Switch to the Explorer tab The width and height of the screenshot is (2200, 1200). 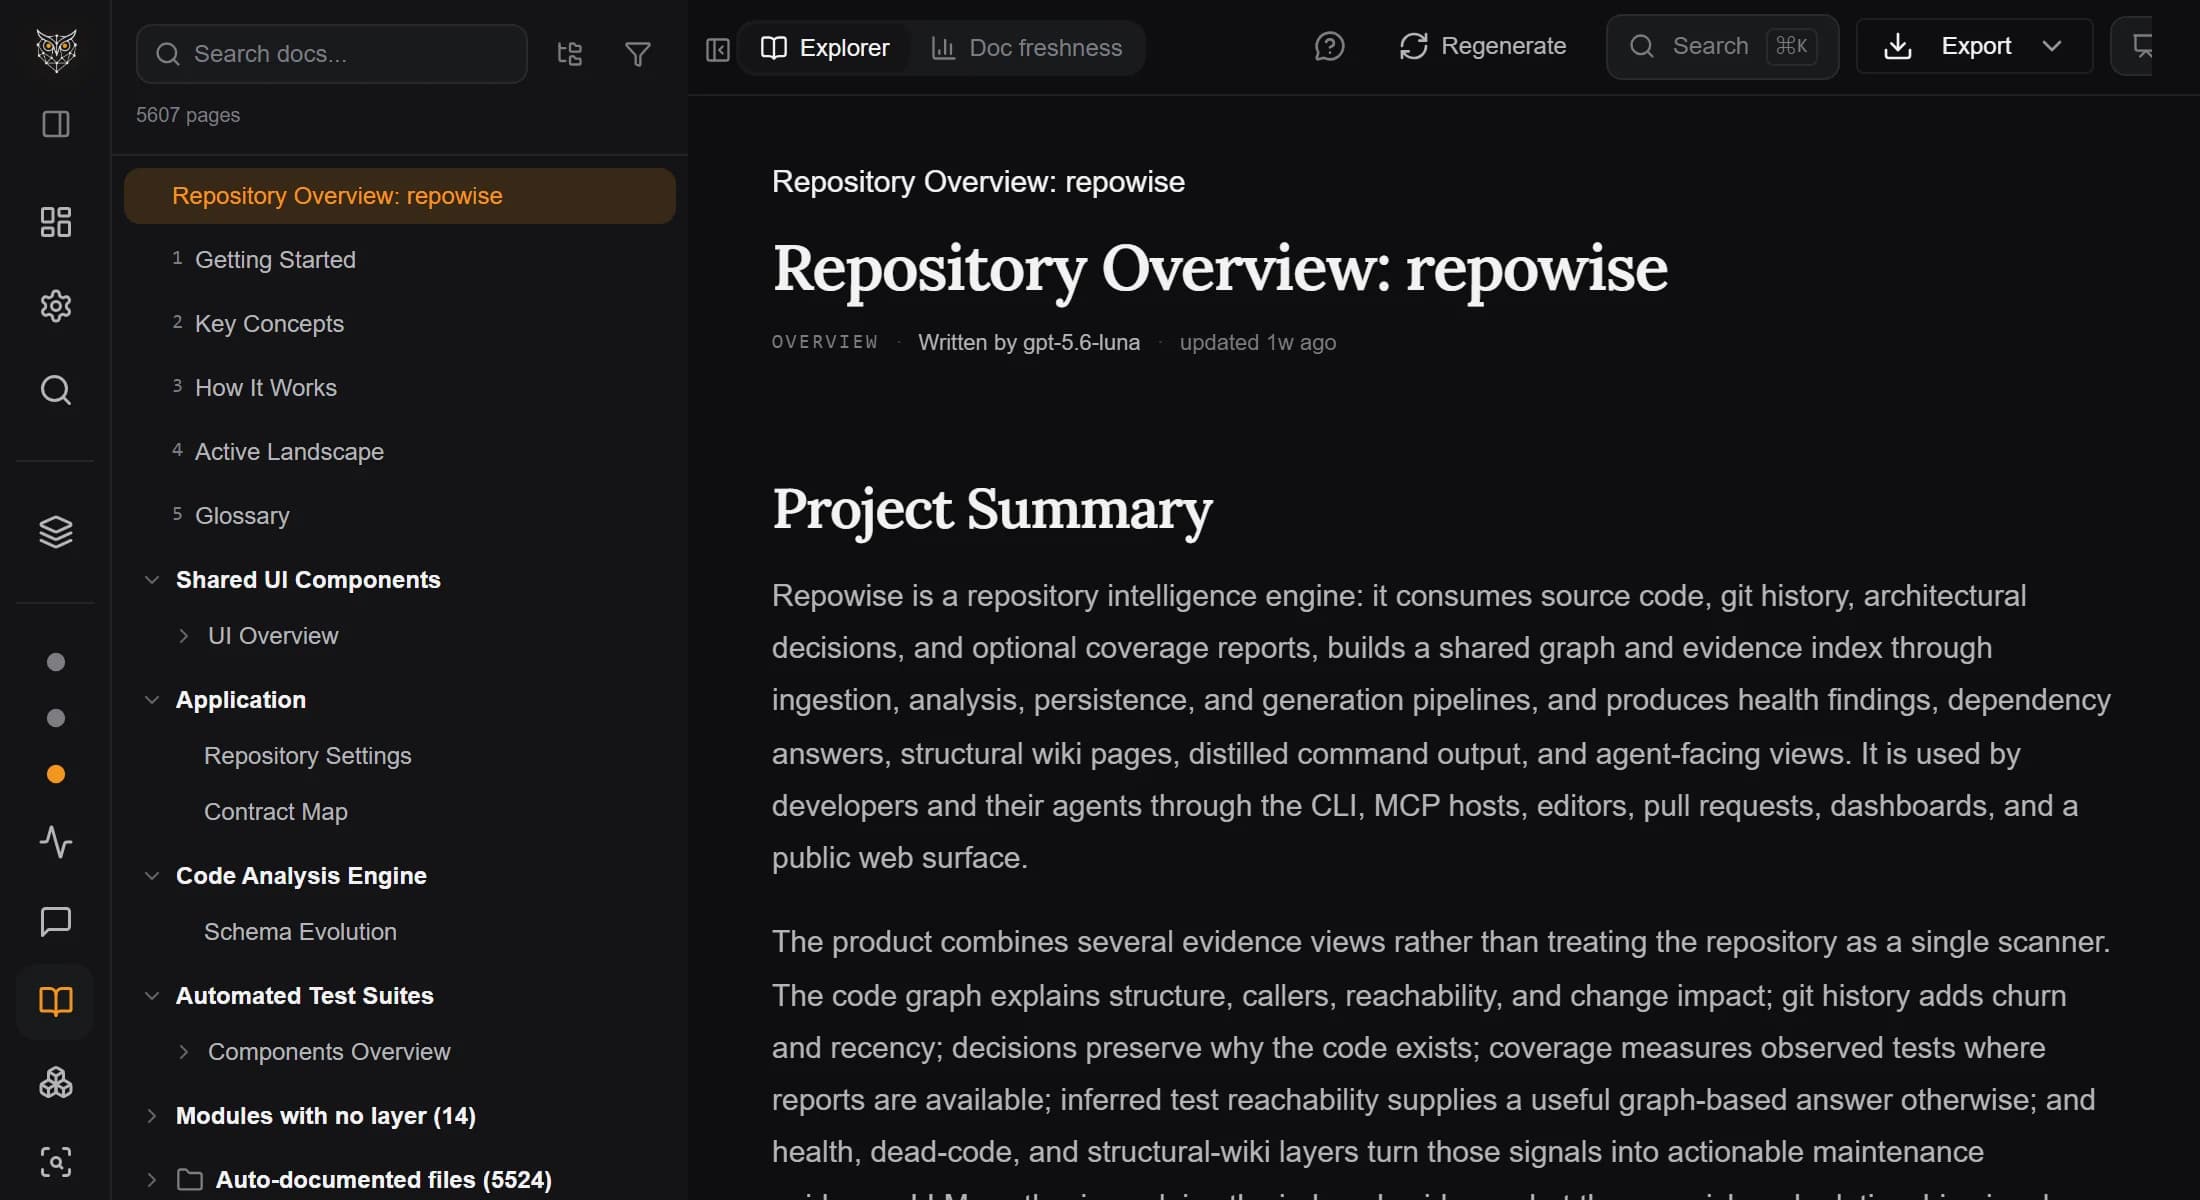click(x=825, y=48)
